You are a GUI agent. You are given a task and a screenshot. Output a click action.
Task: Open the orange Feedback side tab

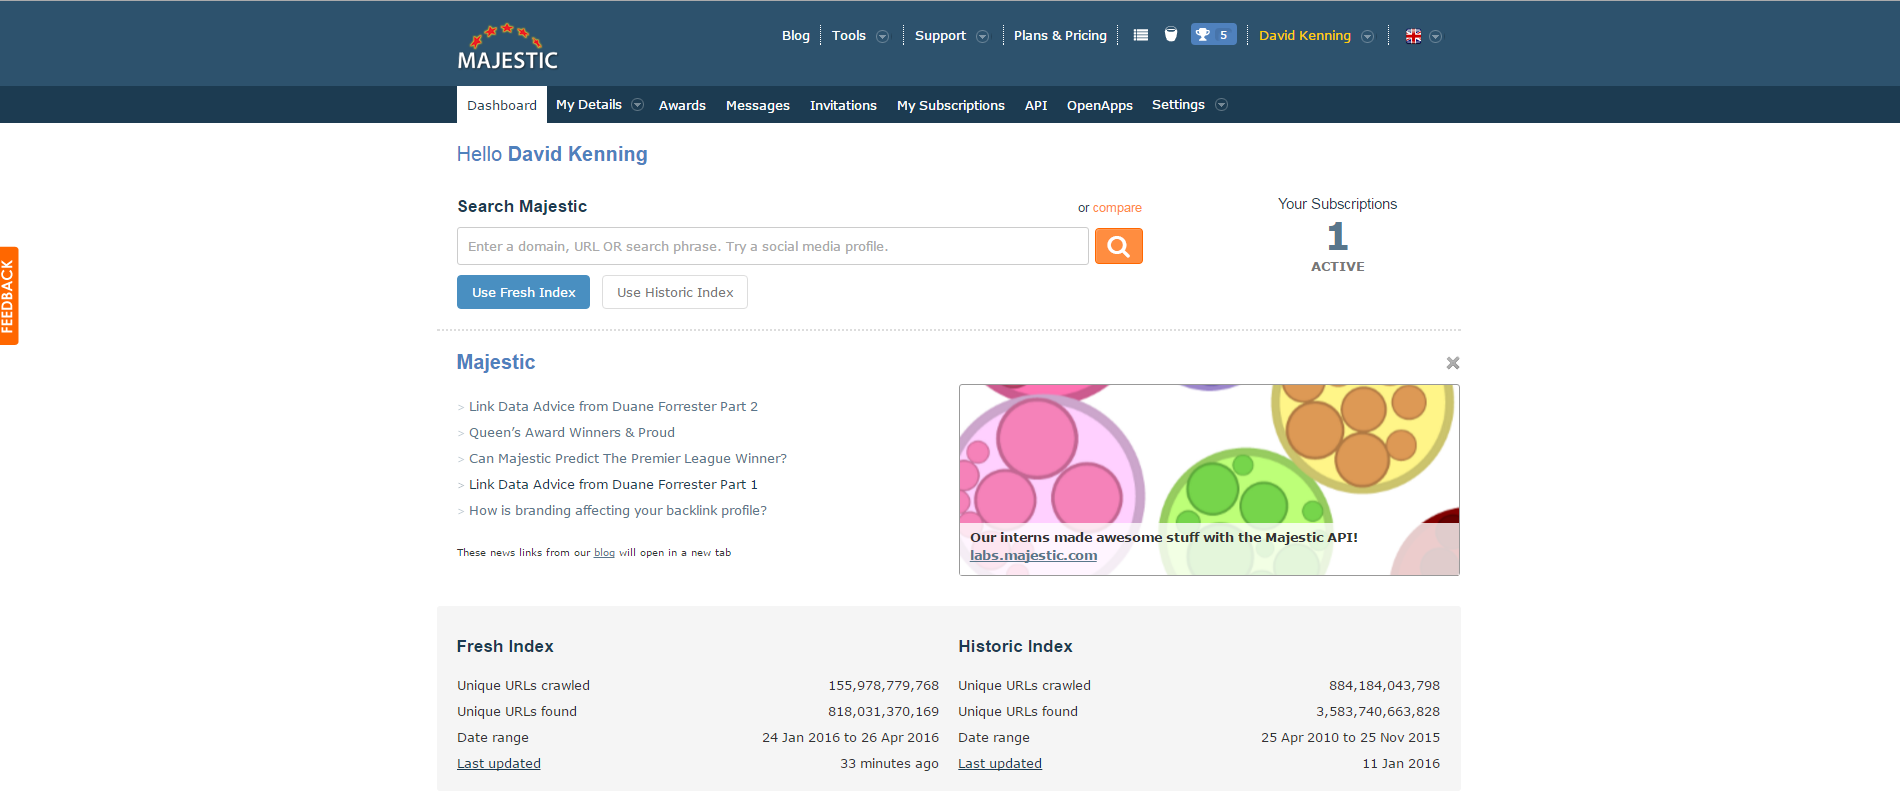[9, 296]
